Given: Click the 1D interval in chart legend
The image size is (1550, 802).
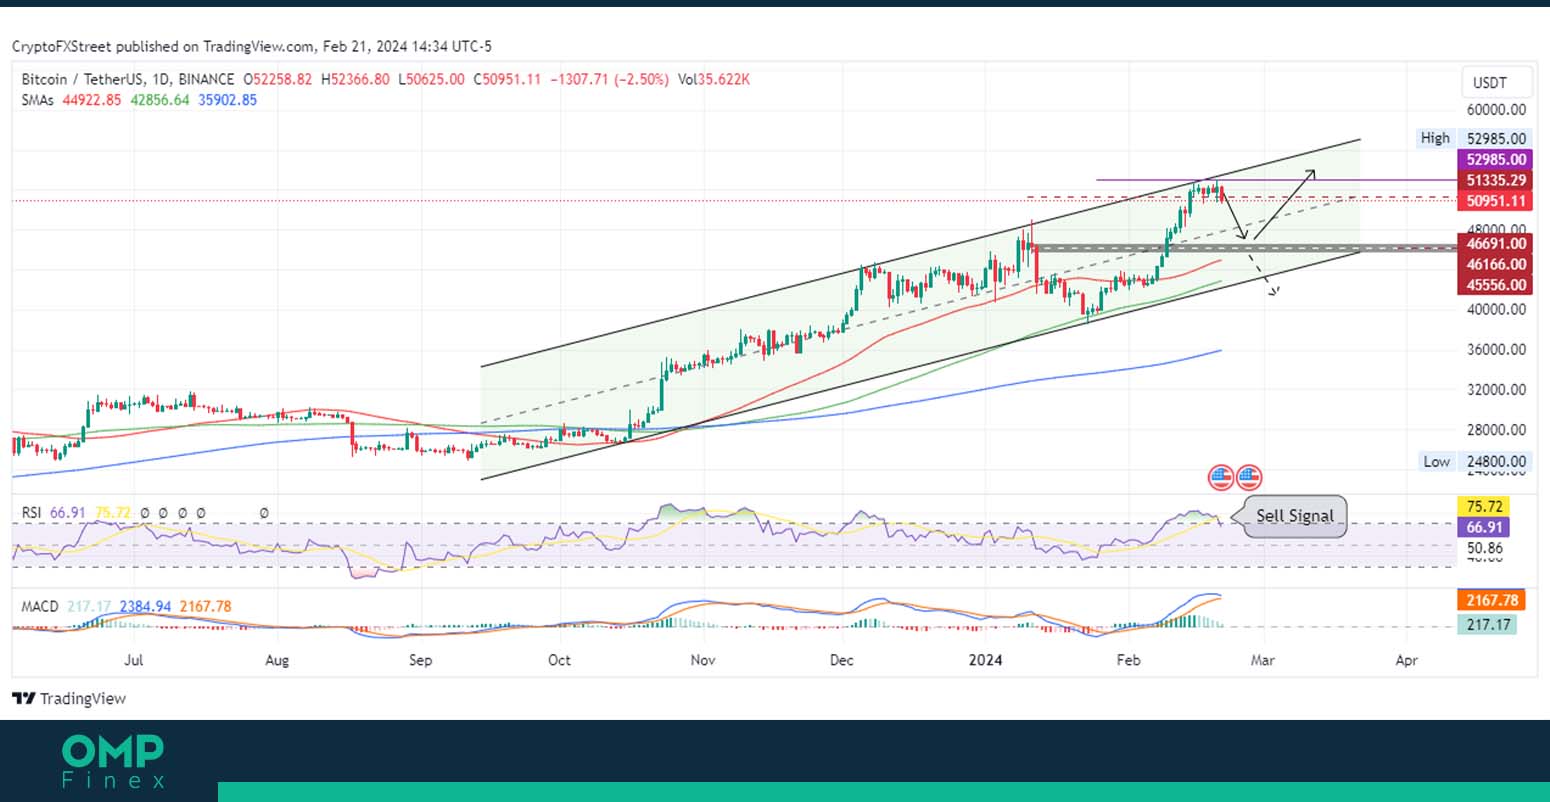Looking at the screenshot, I should [x=161, y=79].
